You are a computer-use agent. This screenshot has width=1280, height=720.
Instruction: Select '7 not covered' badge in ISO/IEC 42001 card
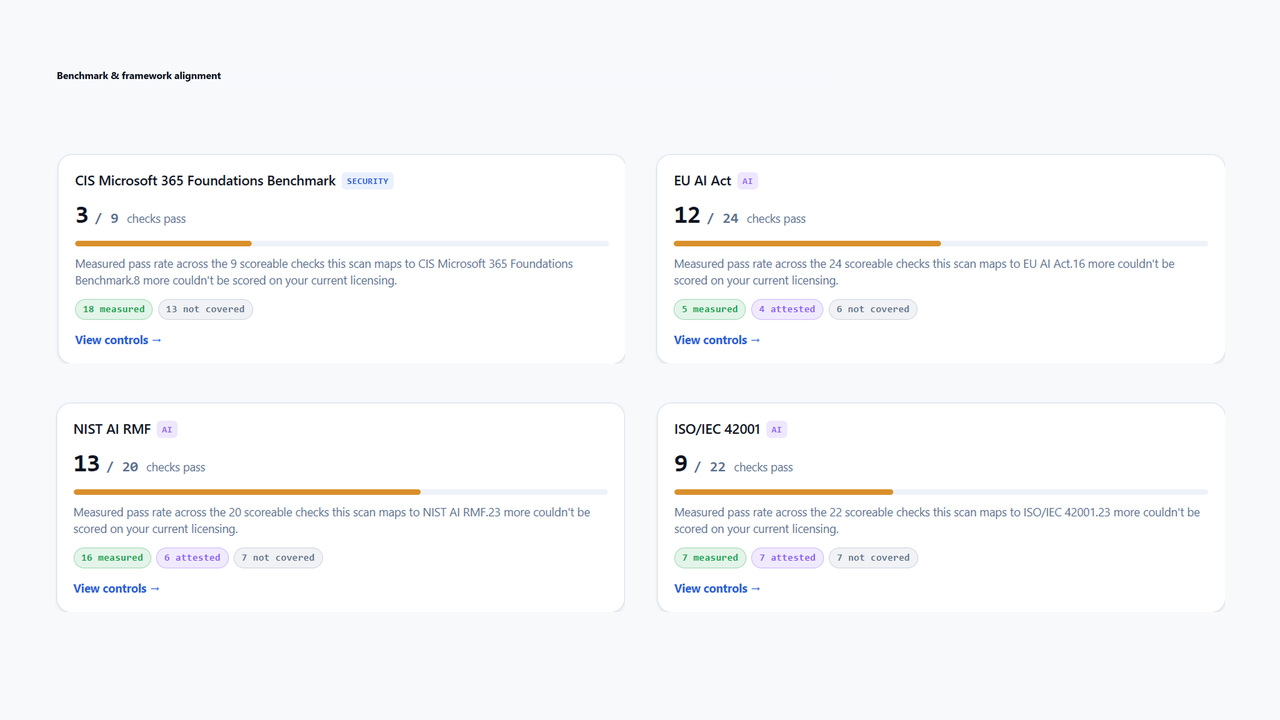click(x=873, y=557)
